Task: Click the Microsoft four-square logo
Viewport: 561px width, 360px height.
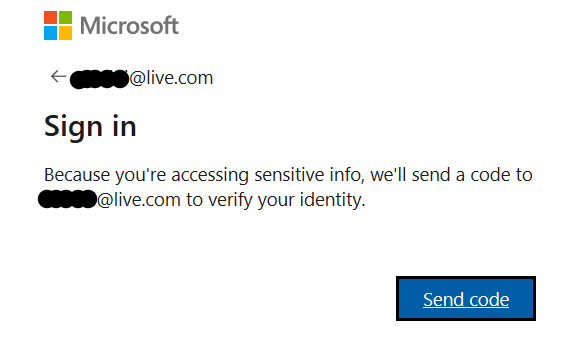Action: tap(58, 25)
